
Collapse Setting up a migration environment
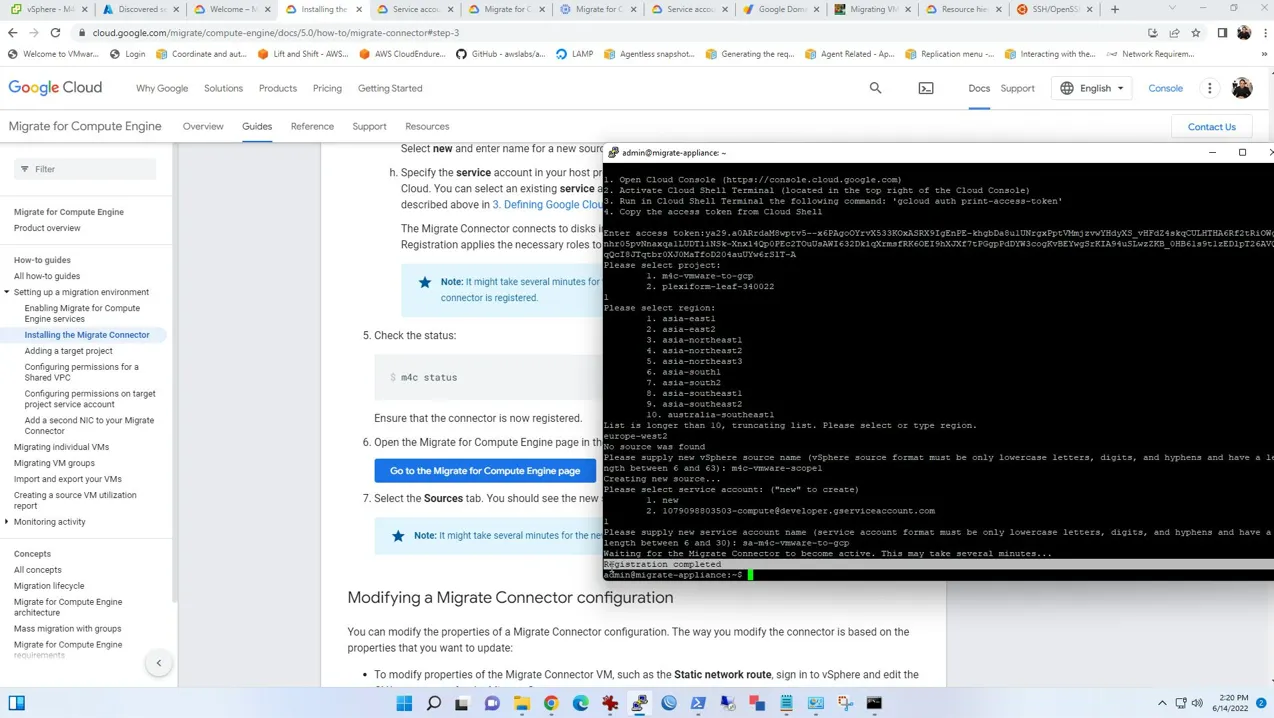(7, 292)
